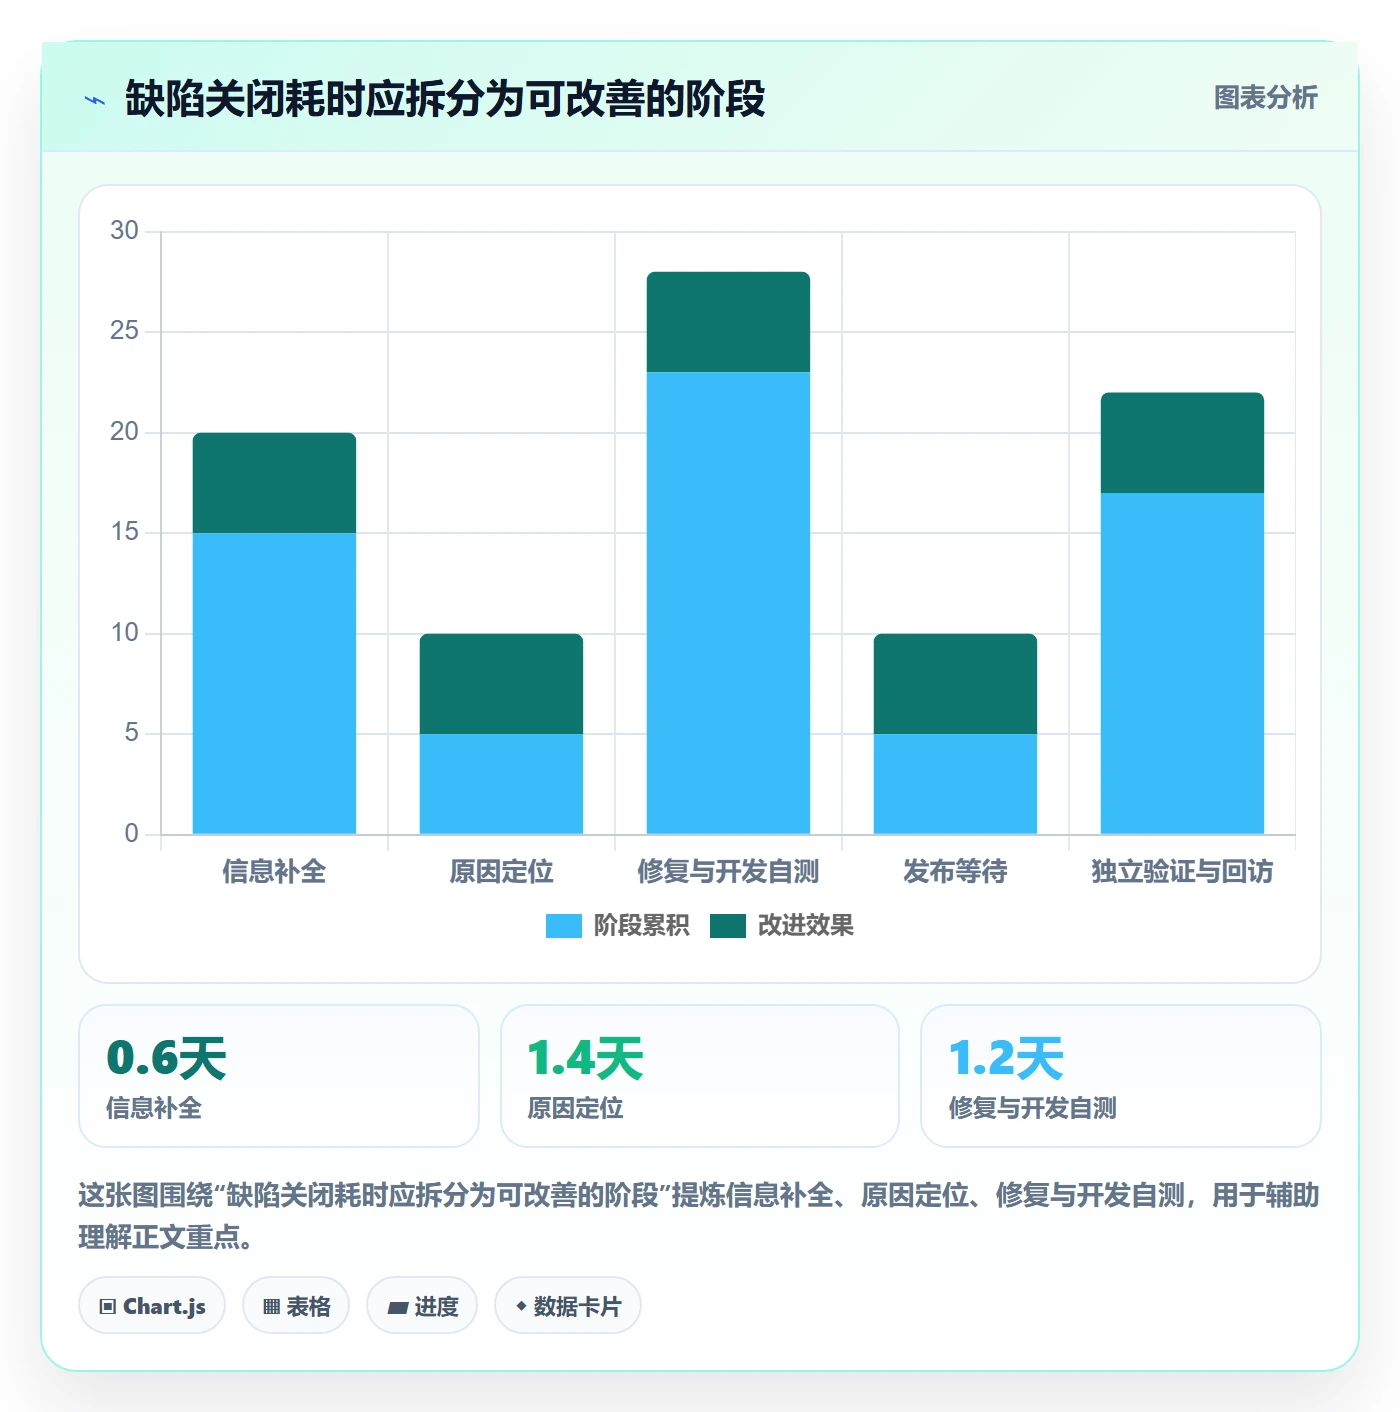Viewport: 1400px width, 1412px height.
Task: Click the green bar segment for 原因定位
Action: coord(501,684)
